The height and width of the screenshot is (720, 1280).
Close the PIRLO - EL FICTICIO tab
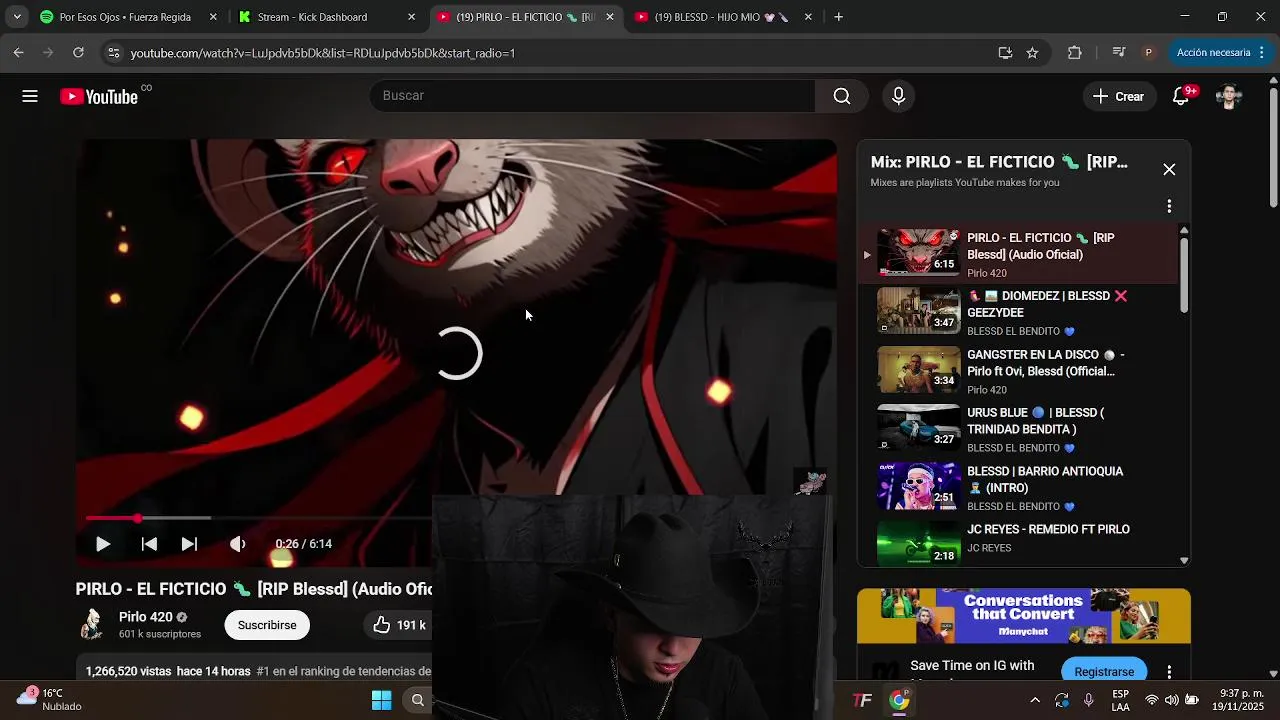click(610, 17)
